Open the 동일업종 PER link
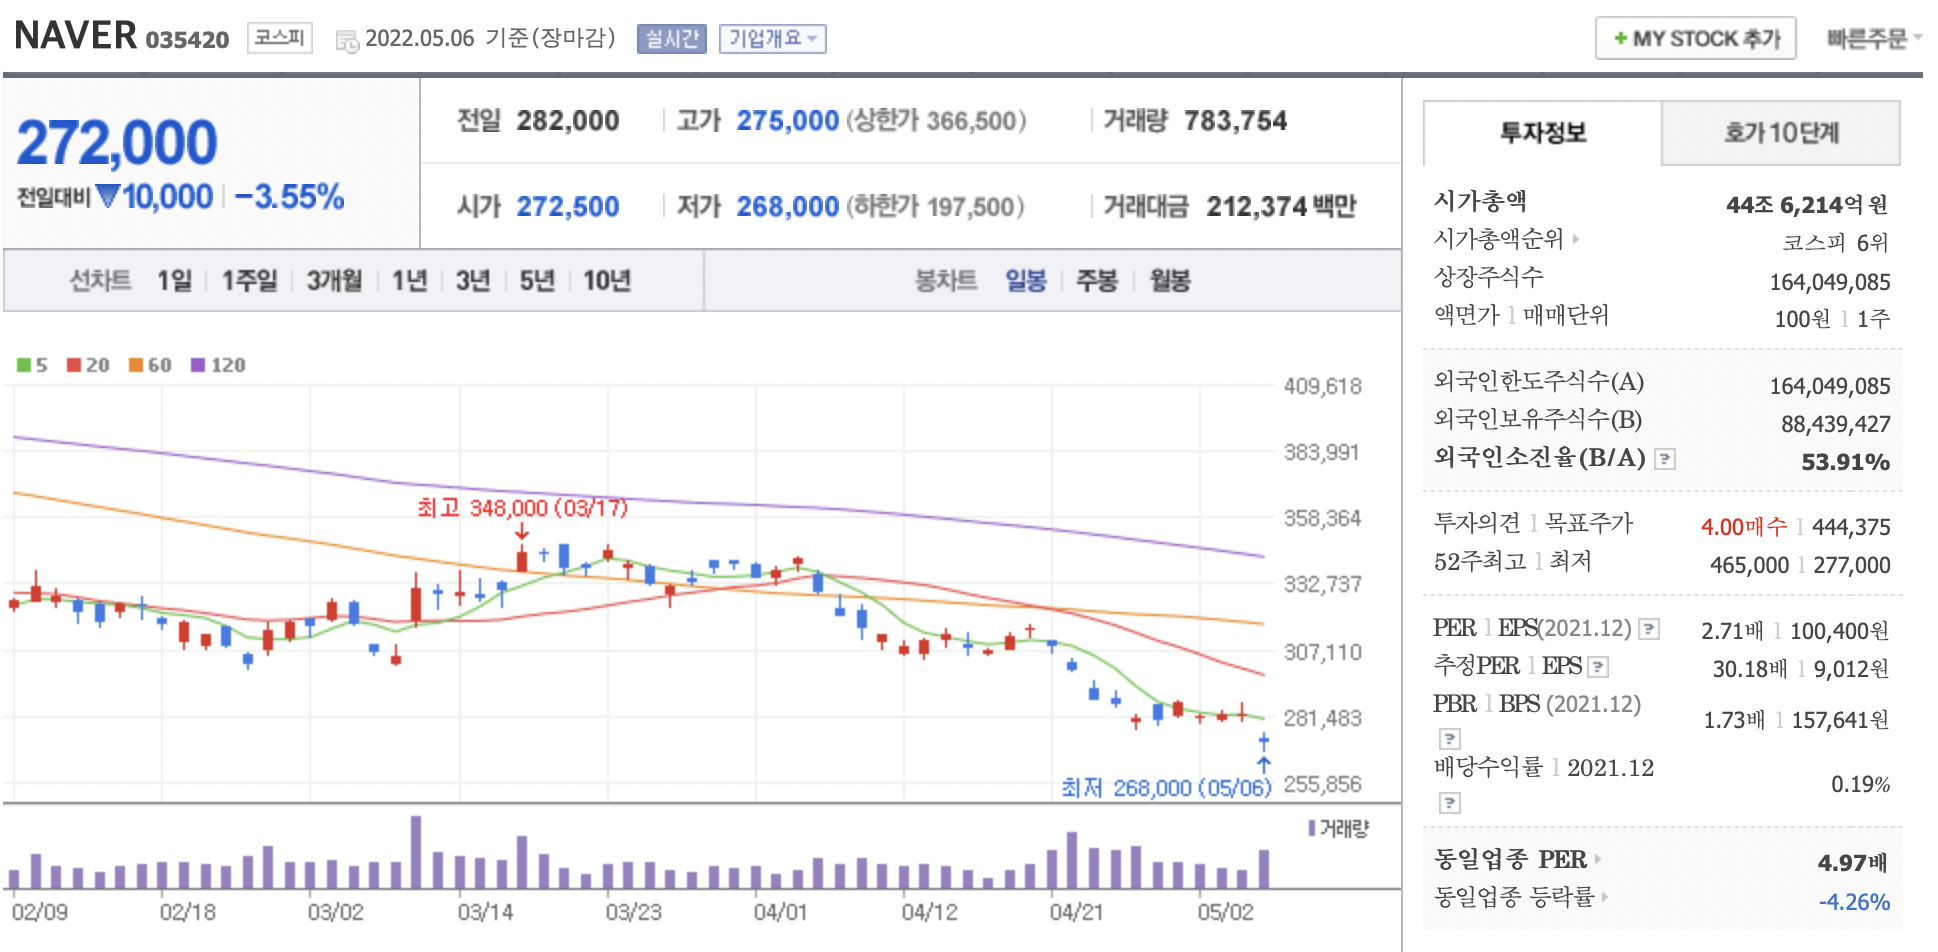The height and width of the screenshot is (952, 1938). tap(1517, 859)
